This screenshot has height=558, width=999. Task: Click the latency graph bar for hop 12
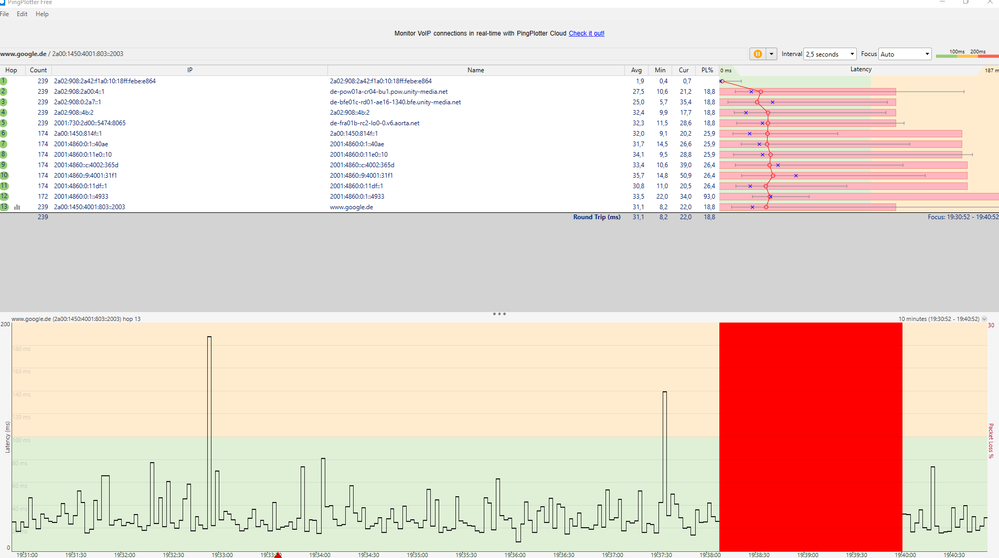pos(859,197)
